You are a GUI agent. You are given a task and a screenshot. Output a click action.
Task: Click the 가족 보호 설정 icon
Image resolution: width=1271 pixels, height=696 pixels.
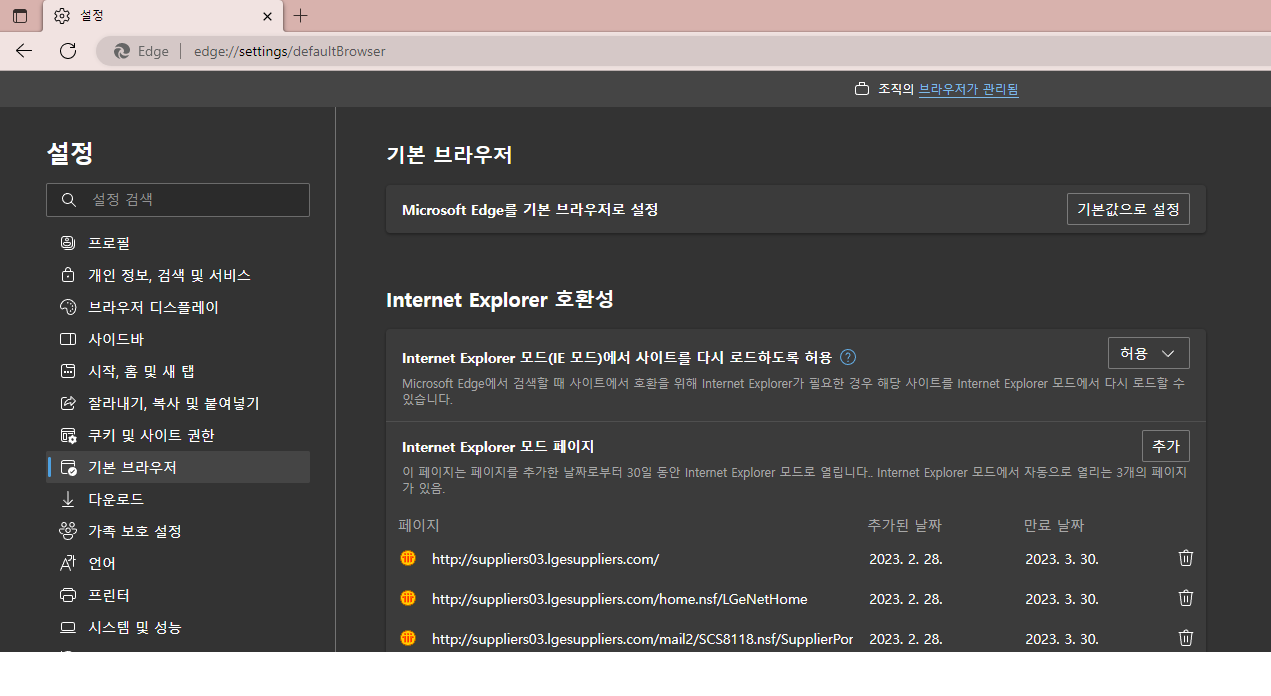tap(68, 531)
